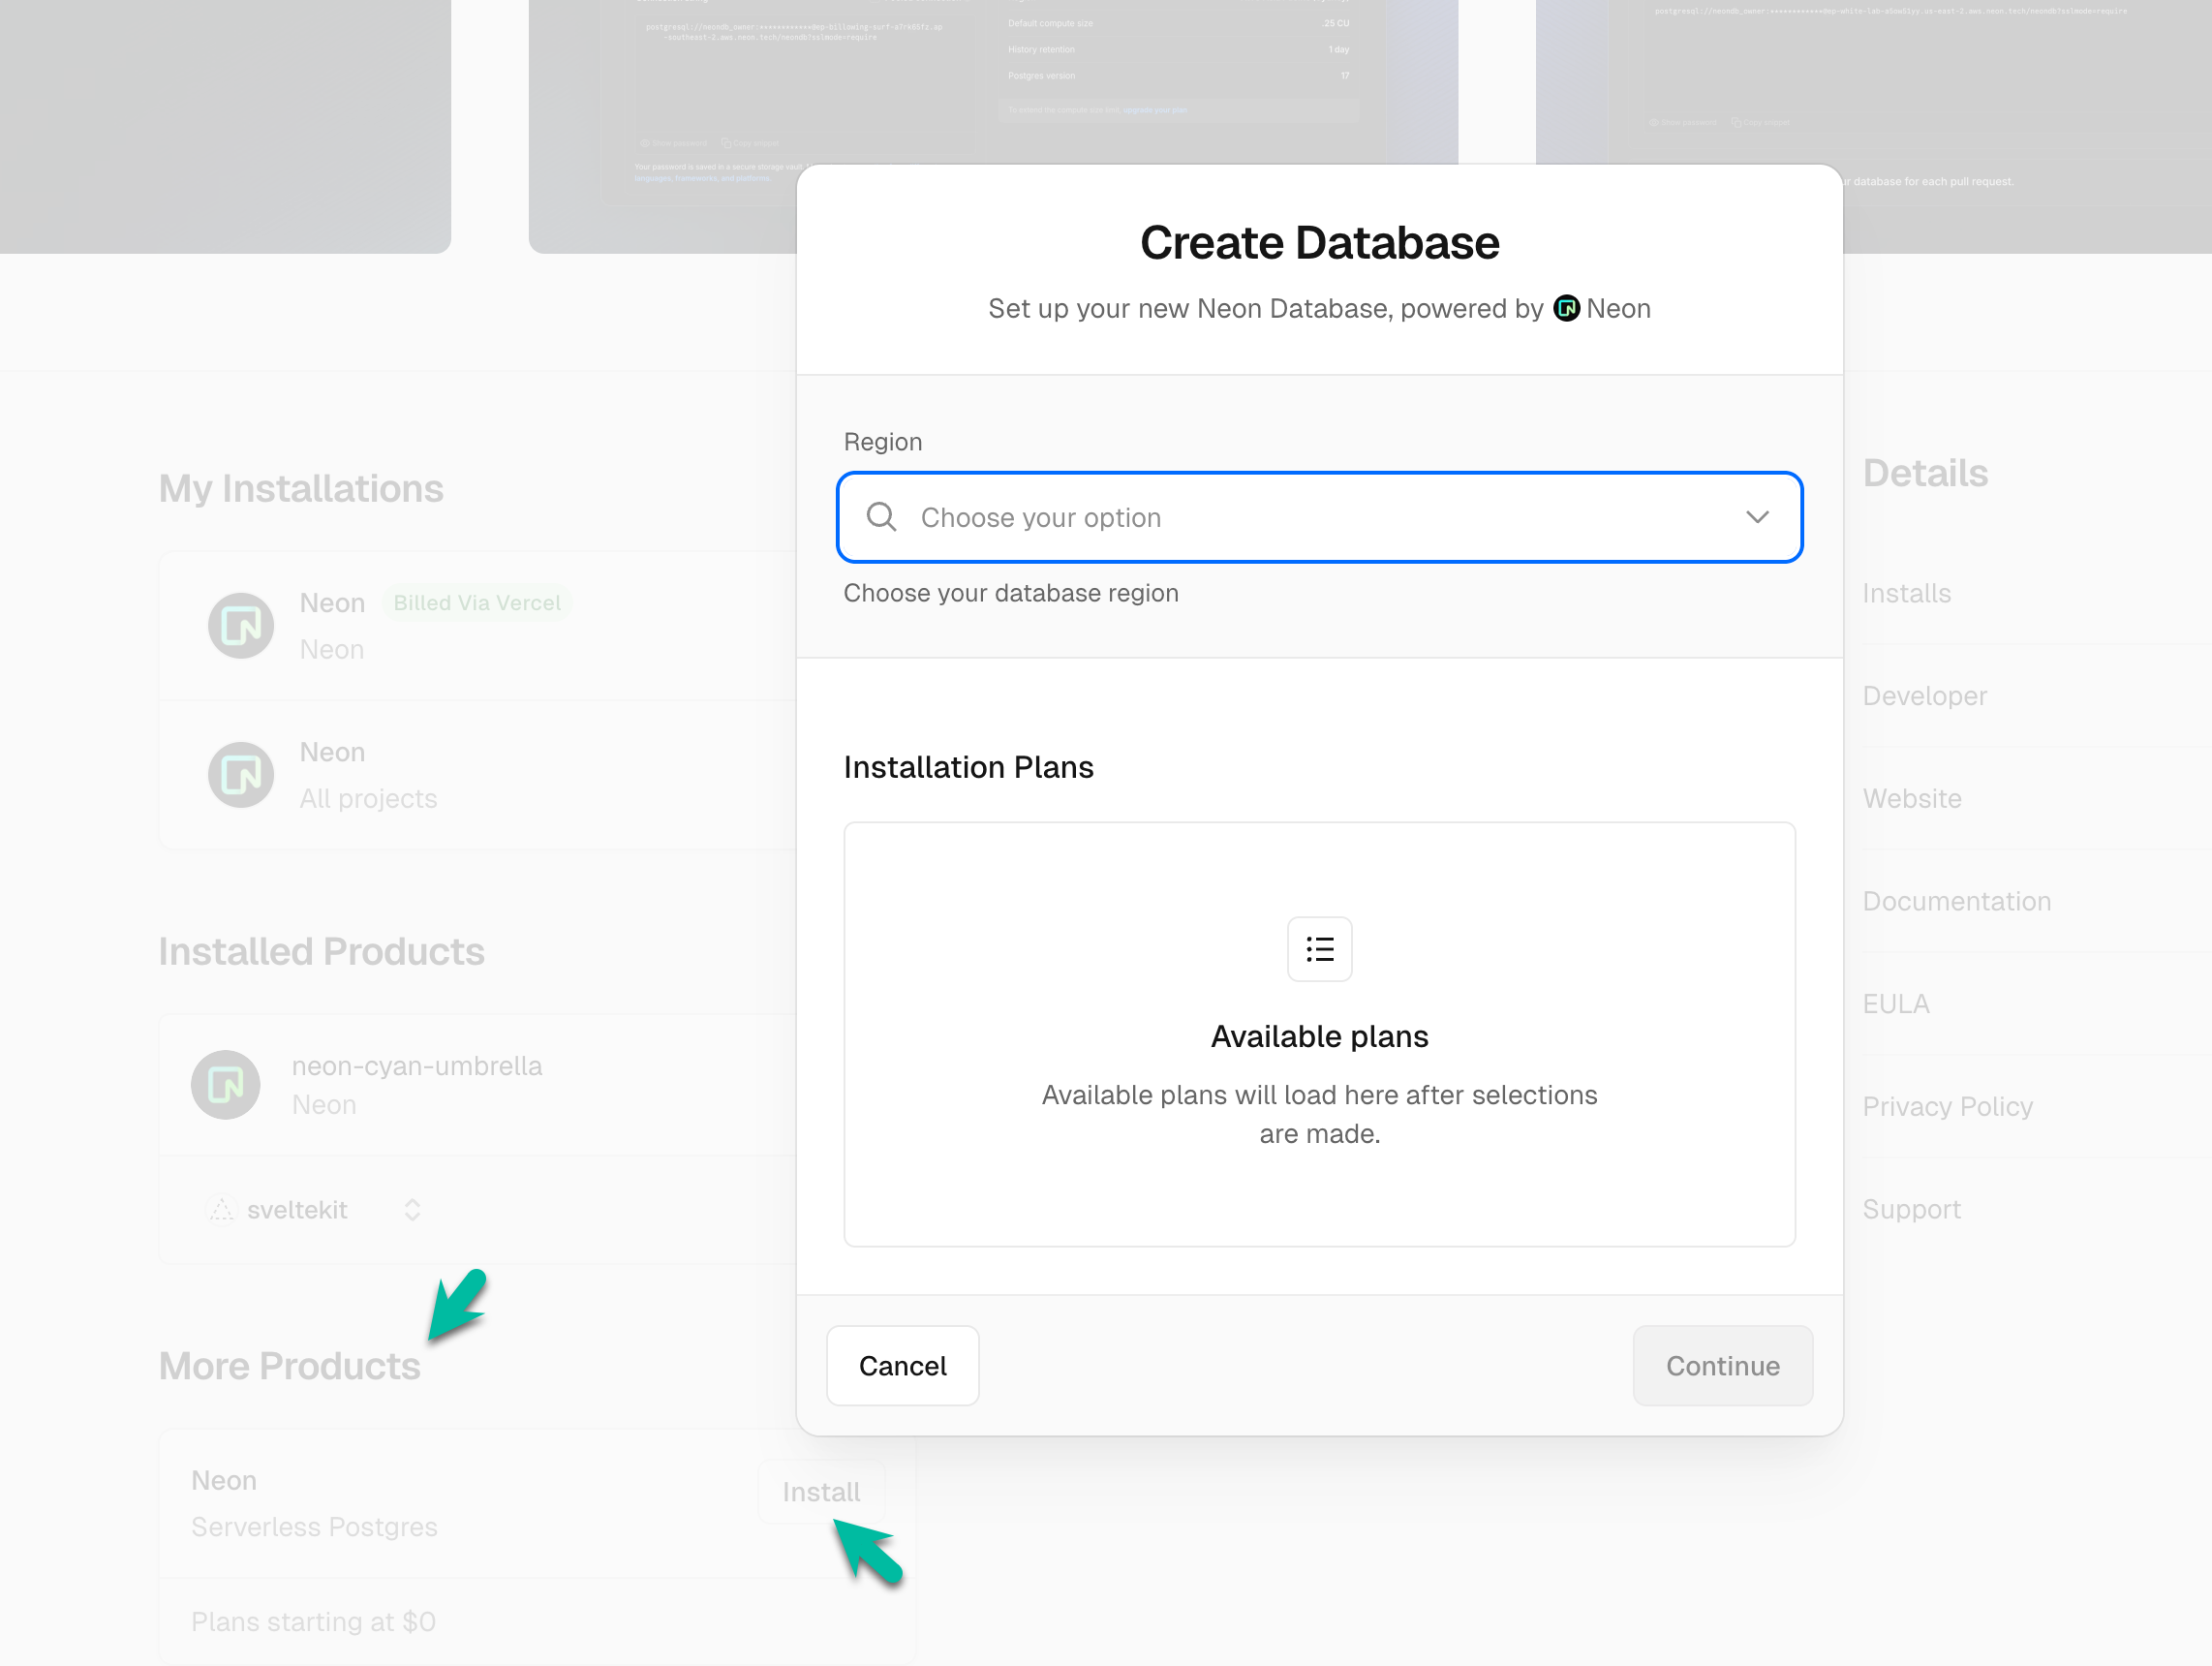Open the Region dropdown field
2212x1666 pixels.
tap(1319, 517)
